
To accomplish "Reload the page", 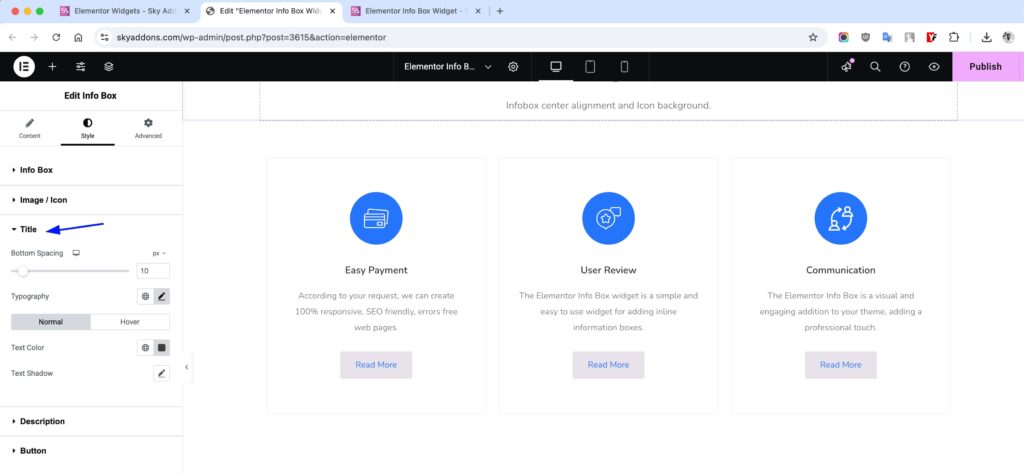I will (56, 38).
